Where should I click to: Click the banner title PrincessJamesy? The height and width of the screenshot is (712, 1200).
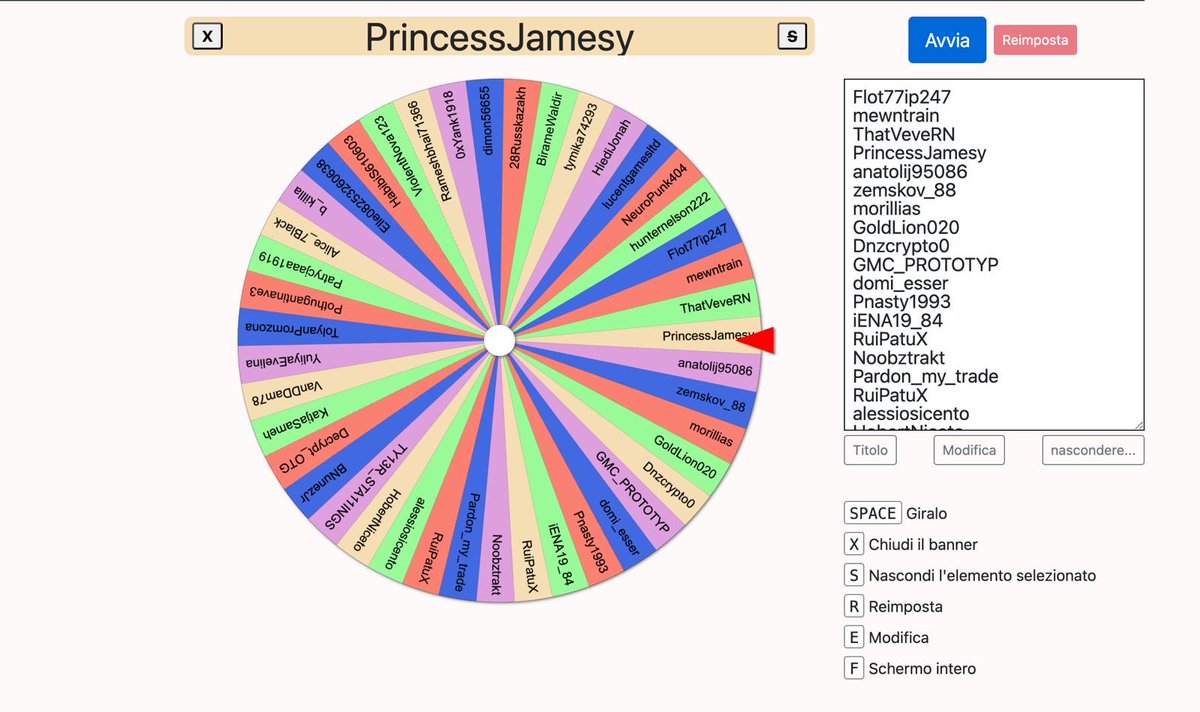[498, 36]
